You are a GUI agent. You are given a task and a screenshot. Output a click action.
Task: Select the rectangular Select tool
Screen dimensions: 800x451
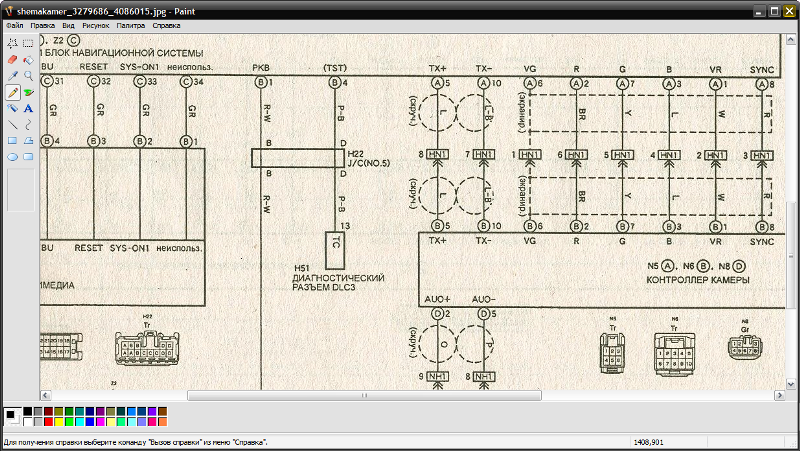[28, 43]
